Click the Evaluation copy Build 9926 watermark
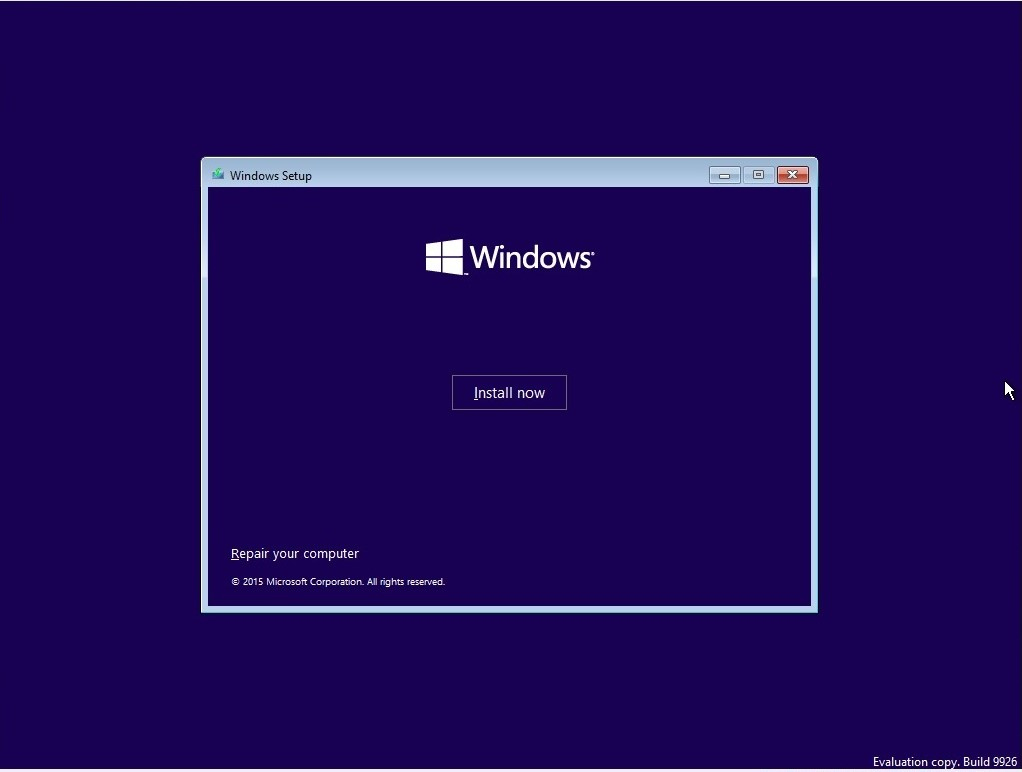1022x772 pixels. (x=944, y=761)
